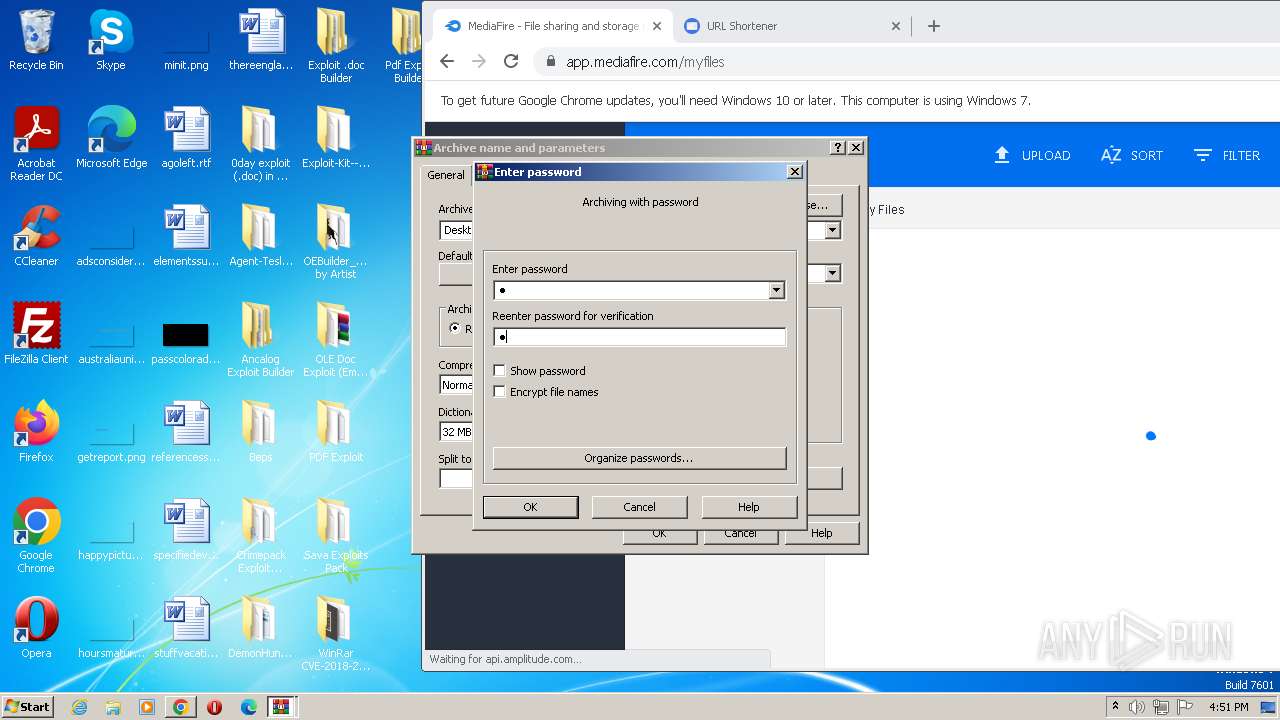
Task: Open the Windows Start menu
Action: (x=28, y=707)
